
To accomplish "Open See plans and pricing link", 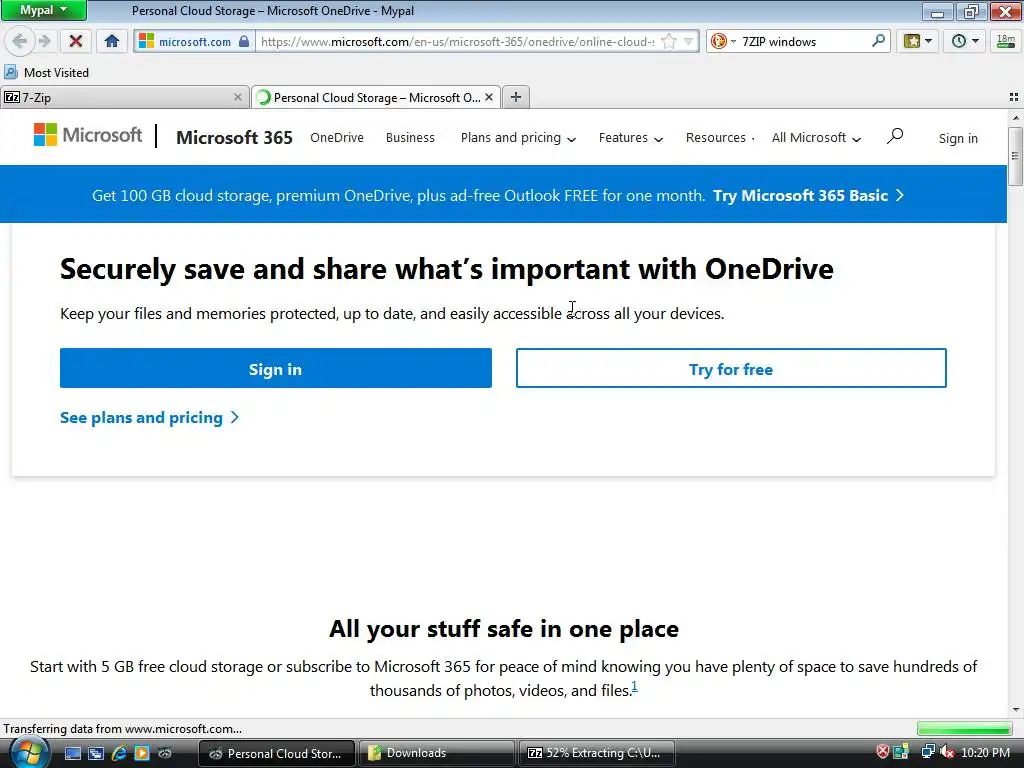I will [x=150, y=417].
